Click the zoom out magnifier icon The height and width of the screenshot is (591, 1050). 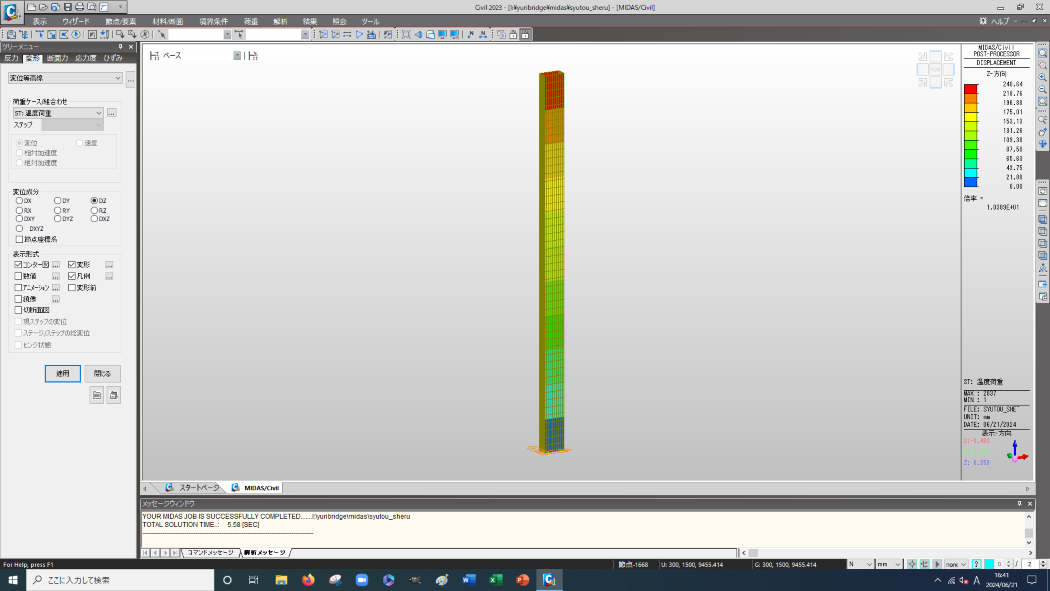[1043, 90]
